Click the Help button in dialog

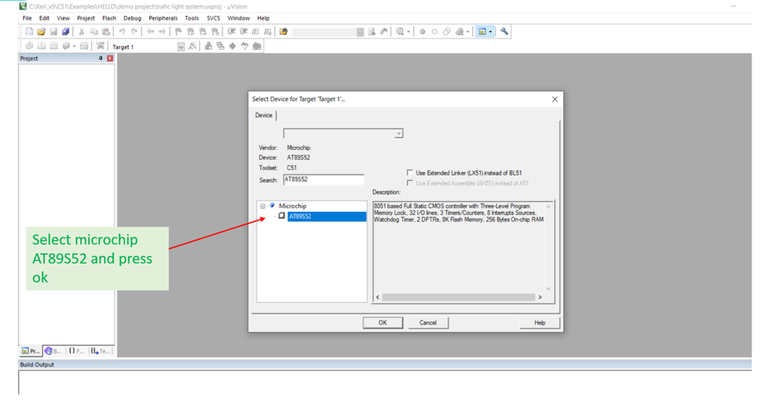[x=539, y=323]
